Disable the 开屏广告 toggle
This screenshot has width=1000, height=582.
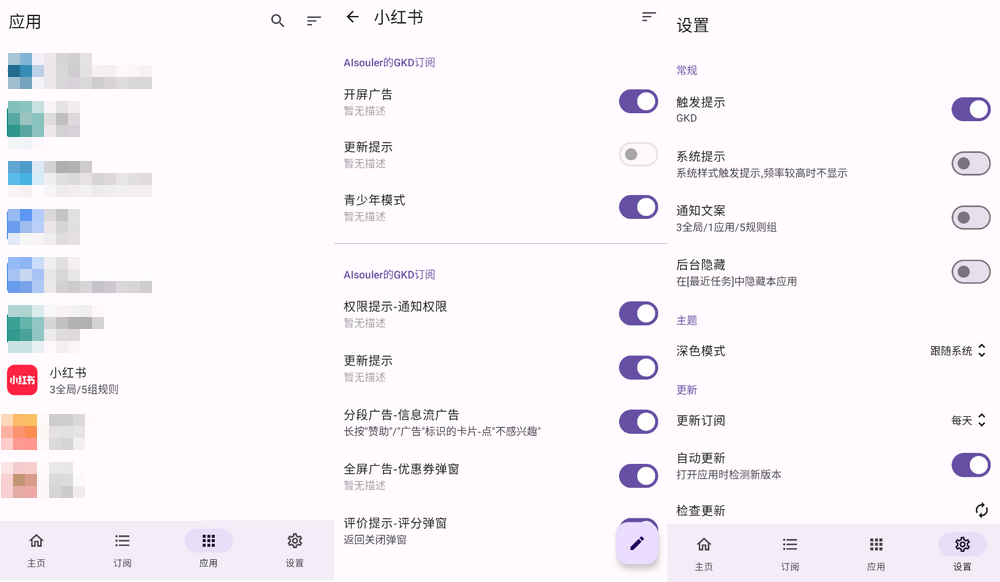pos(638,101)
